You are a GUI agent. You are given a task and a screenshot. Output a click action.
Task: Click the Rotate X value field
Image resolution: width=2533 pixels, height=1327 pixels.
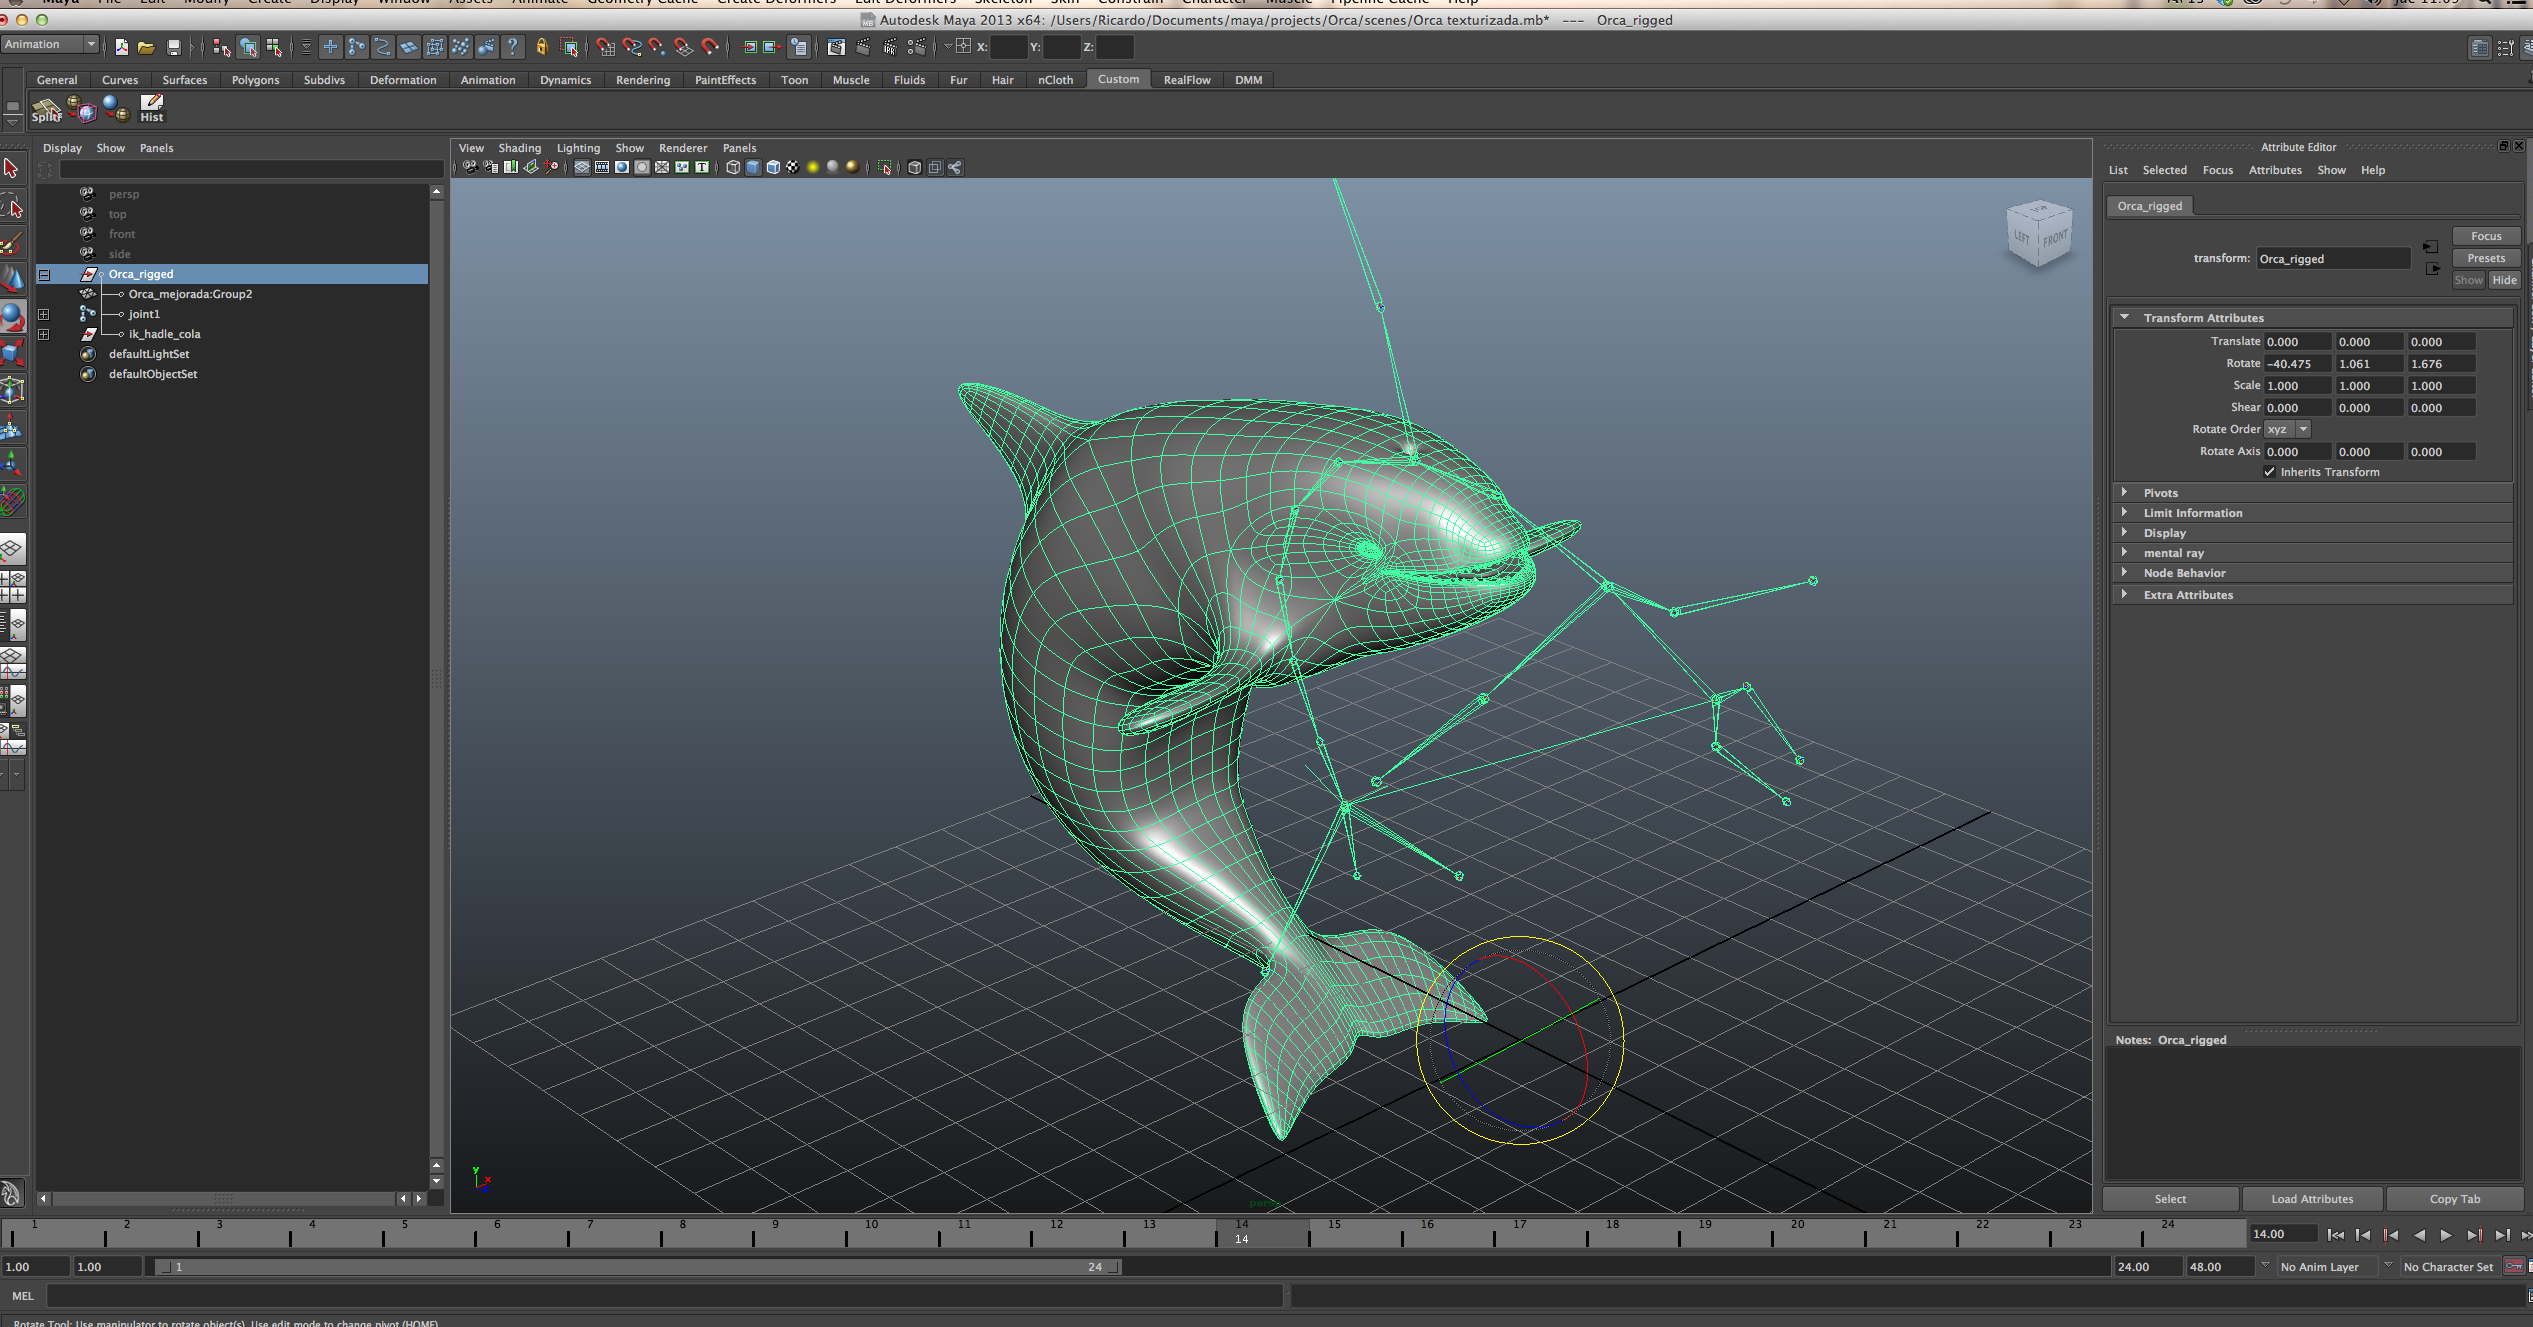tap(2296, 364)
